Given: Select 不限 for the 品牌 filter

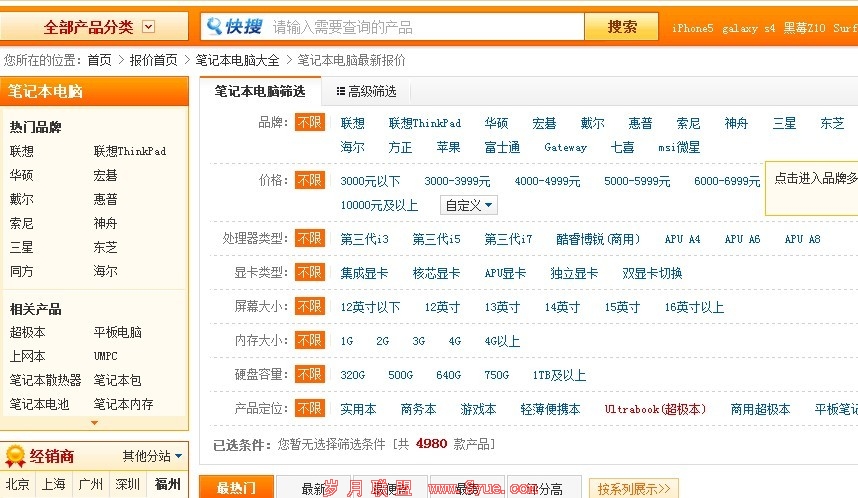Looking at the screenshot, I should point(309,122).
